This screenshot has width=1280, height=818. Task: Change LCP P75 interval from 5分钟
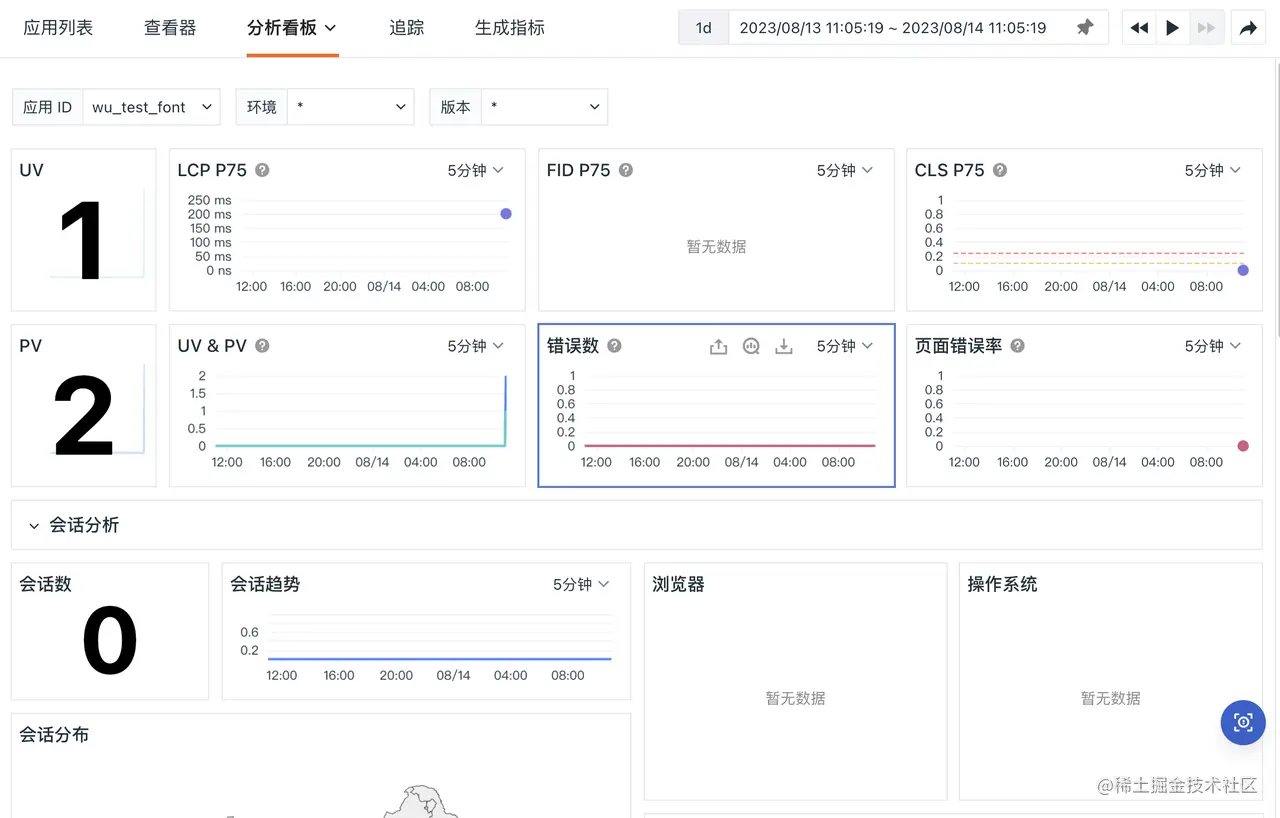click(x=476, y=171)
